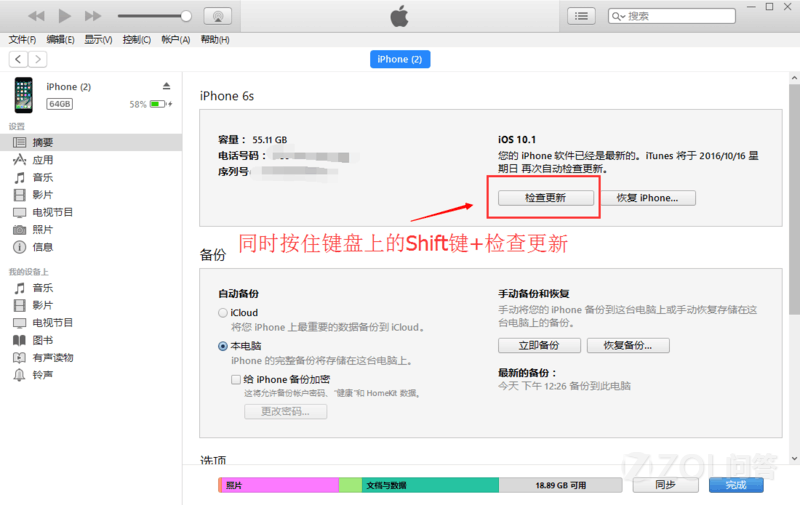Click the fast-forward playback button

click(93, 16)
